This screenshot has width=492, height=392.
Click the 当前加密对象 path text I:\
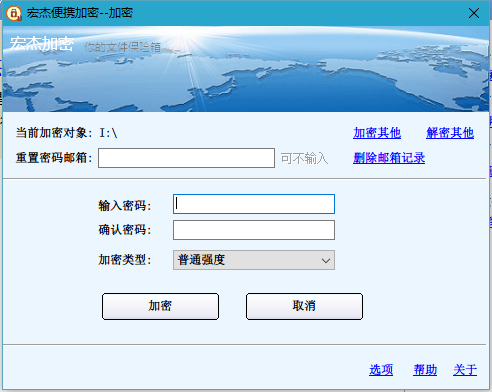pyautogui.click(x=108, y=133)
